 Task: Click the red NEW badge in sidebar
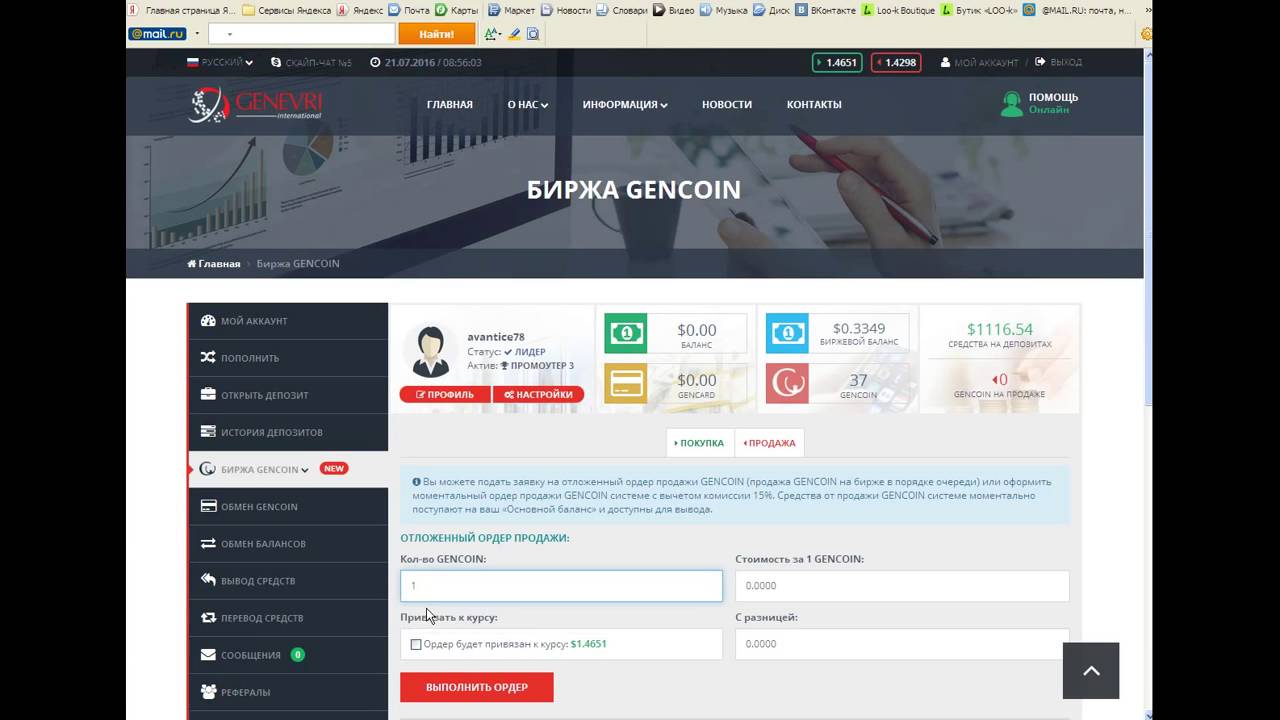tap(334, 468)
